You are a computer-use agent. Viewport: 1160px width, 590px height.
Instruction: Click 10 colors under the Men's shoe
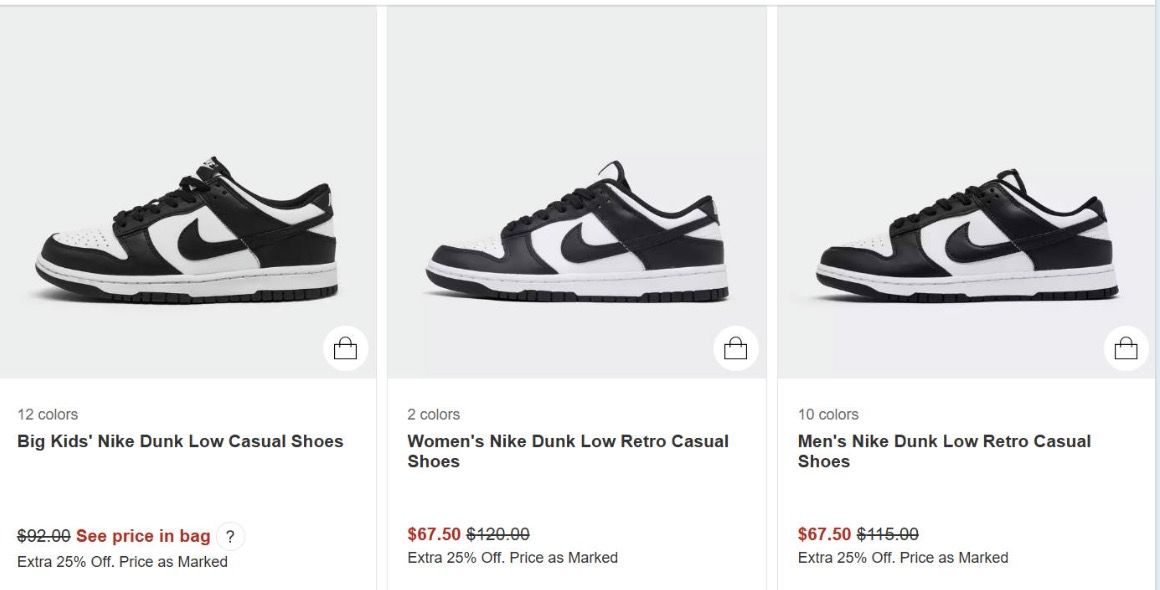pyautogui.click(x=827, y=413)
